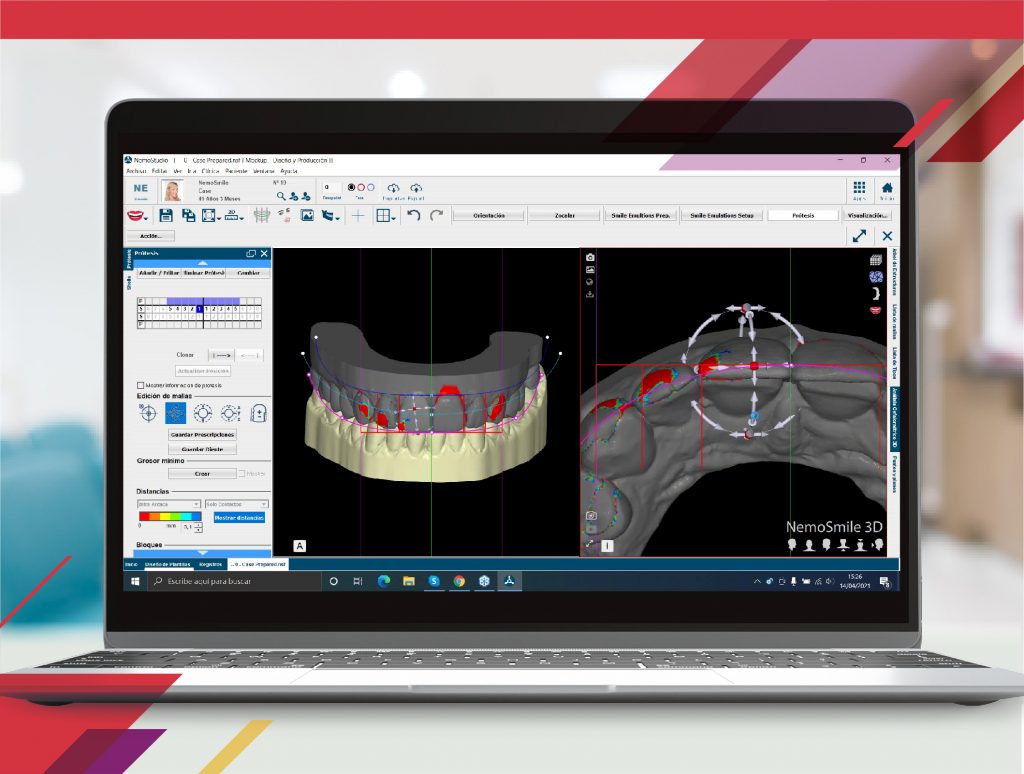This screenshot has height=774, width=1024.
Task: Switch to the Prótesis workflow tab
Action: [x=803, y=215]
